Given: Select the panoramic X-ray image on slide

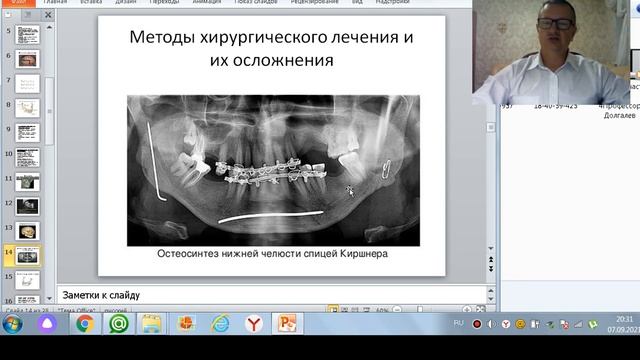Looking at the screenshot, I should 273,171.
